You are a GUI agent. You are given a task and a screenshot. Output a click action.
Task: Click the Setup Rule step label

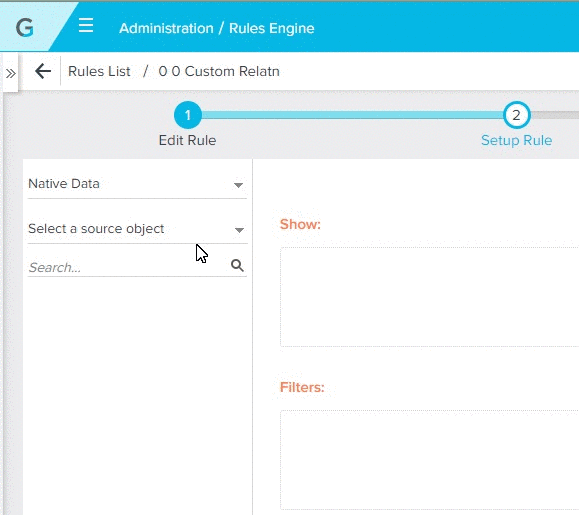click(x=517, y=140)
